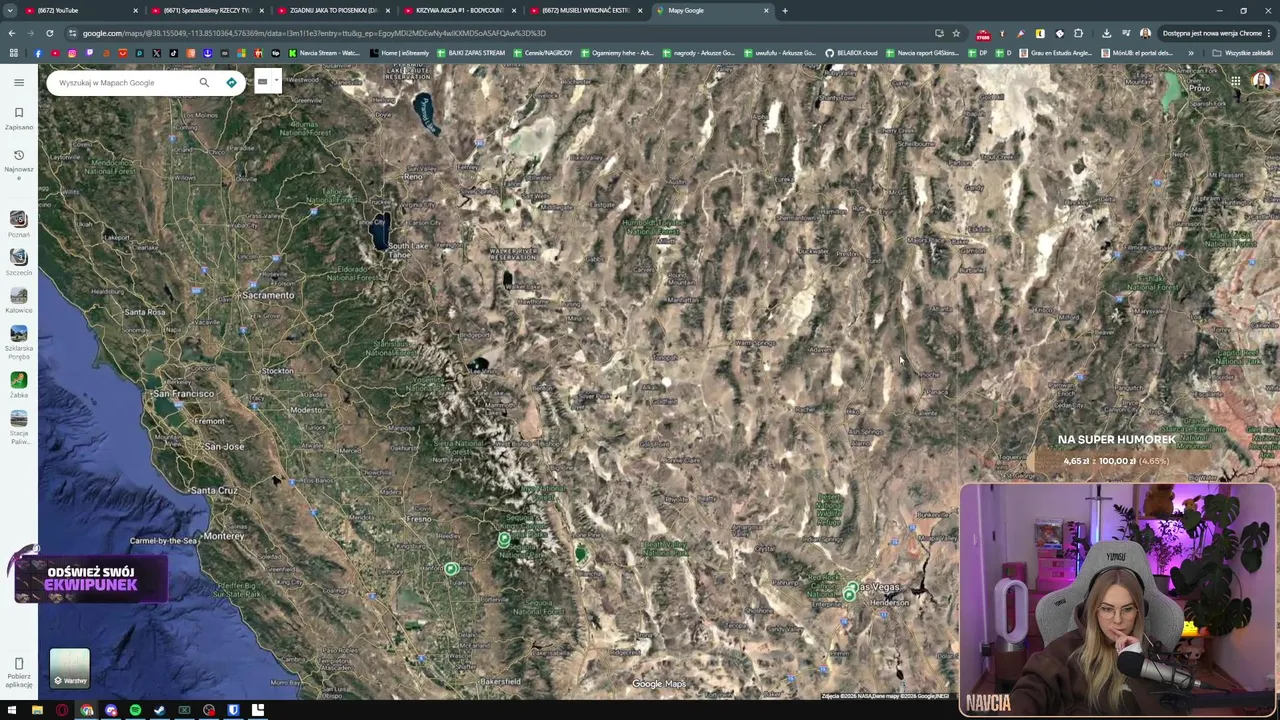Image resolution: width=1280 pixels, height=720 pixels.
Task: Open BAJKI ZAPAS STREAM bookmark
Action: [x=471, y=53]
